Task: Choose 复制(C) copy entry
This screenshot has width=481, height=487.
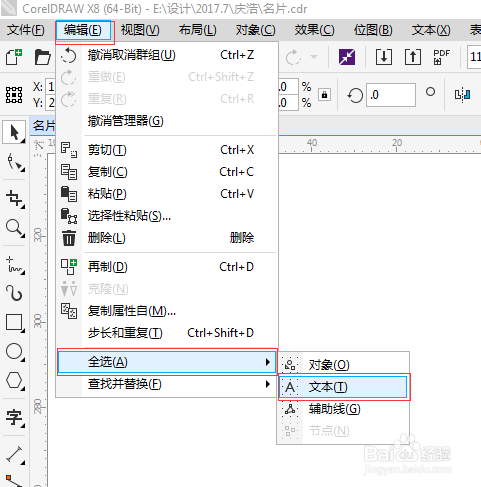Action: click(167, 172)
